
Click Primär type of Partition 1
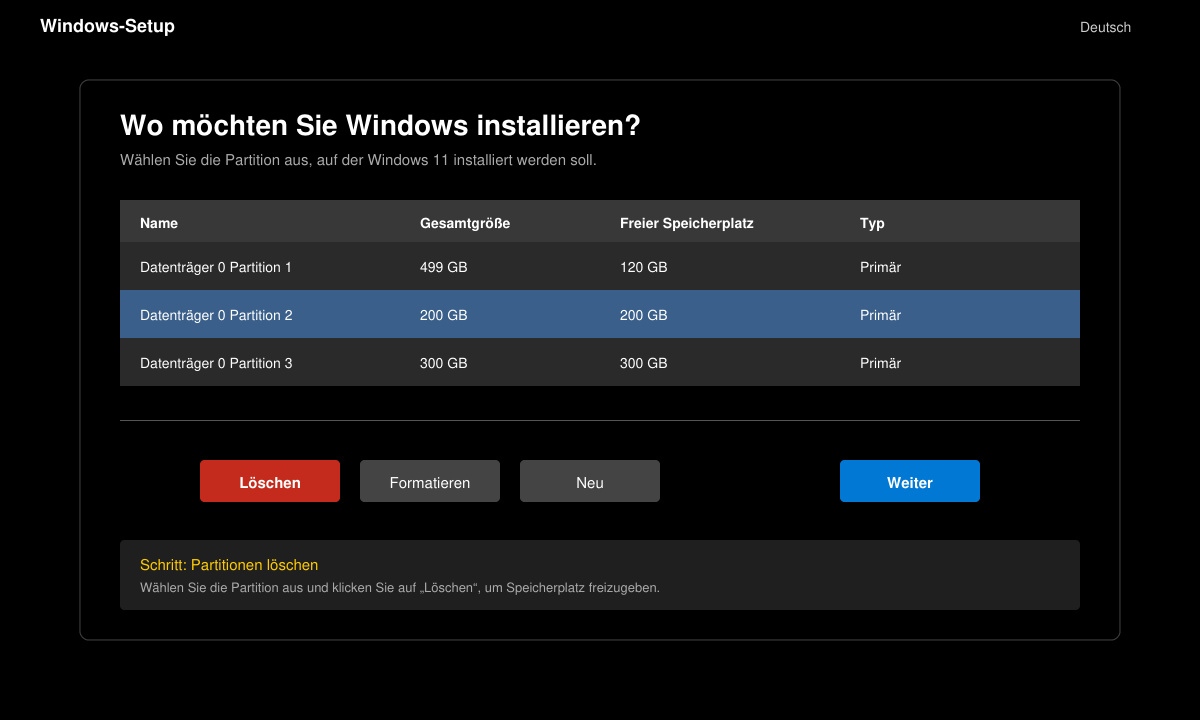tap(880, 267)
